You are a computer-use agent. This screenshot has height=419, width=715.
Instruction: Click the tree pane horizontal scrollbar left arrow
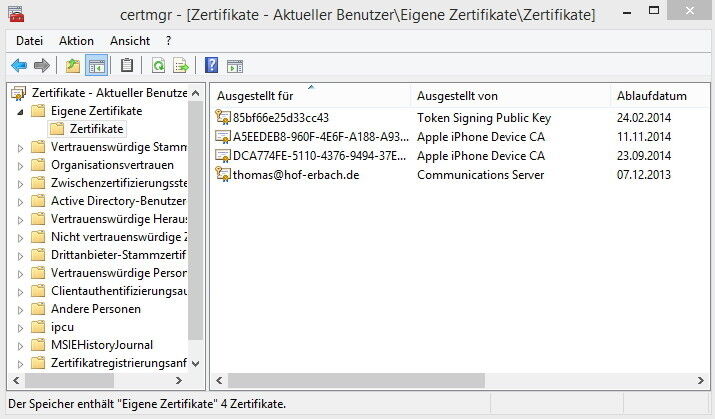pyautogui.click(x=17, y=380)
